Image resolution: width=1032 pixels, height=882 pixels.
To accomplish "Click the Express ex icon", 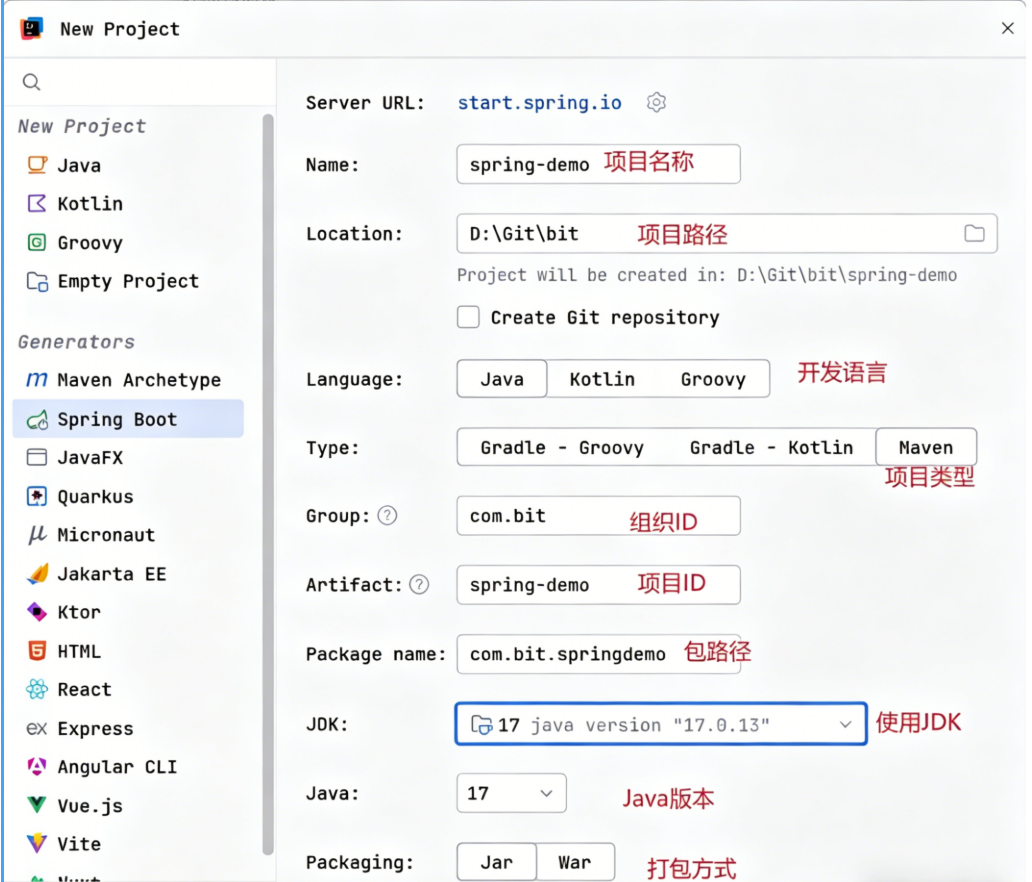I will tap(37, 729).
